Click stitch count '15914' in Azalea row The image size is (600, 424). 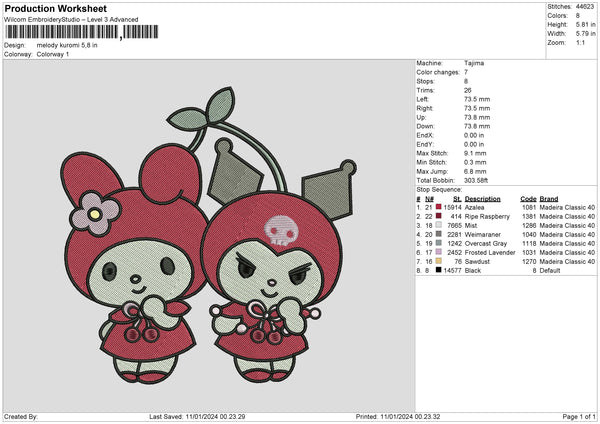453,207
